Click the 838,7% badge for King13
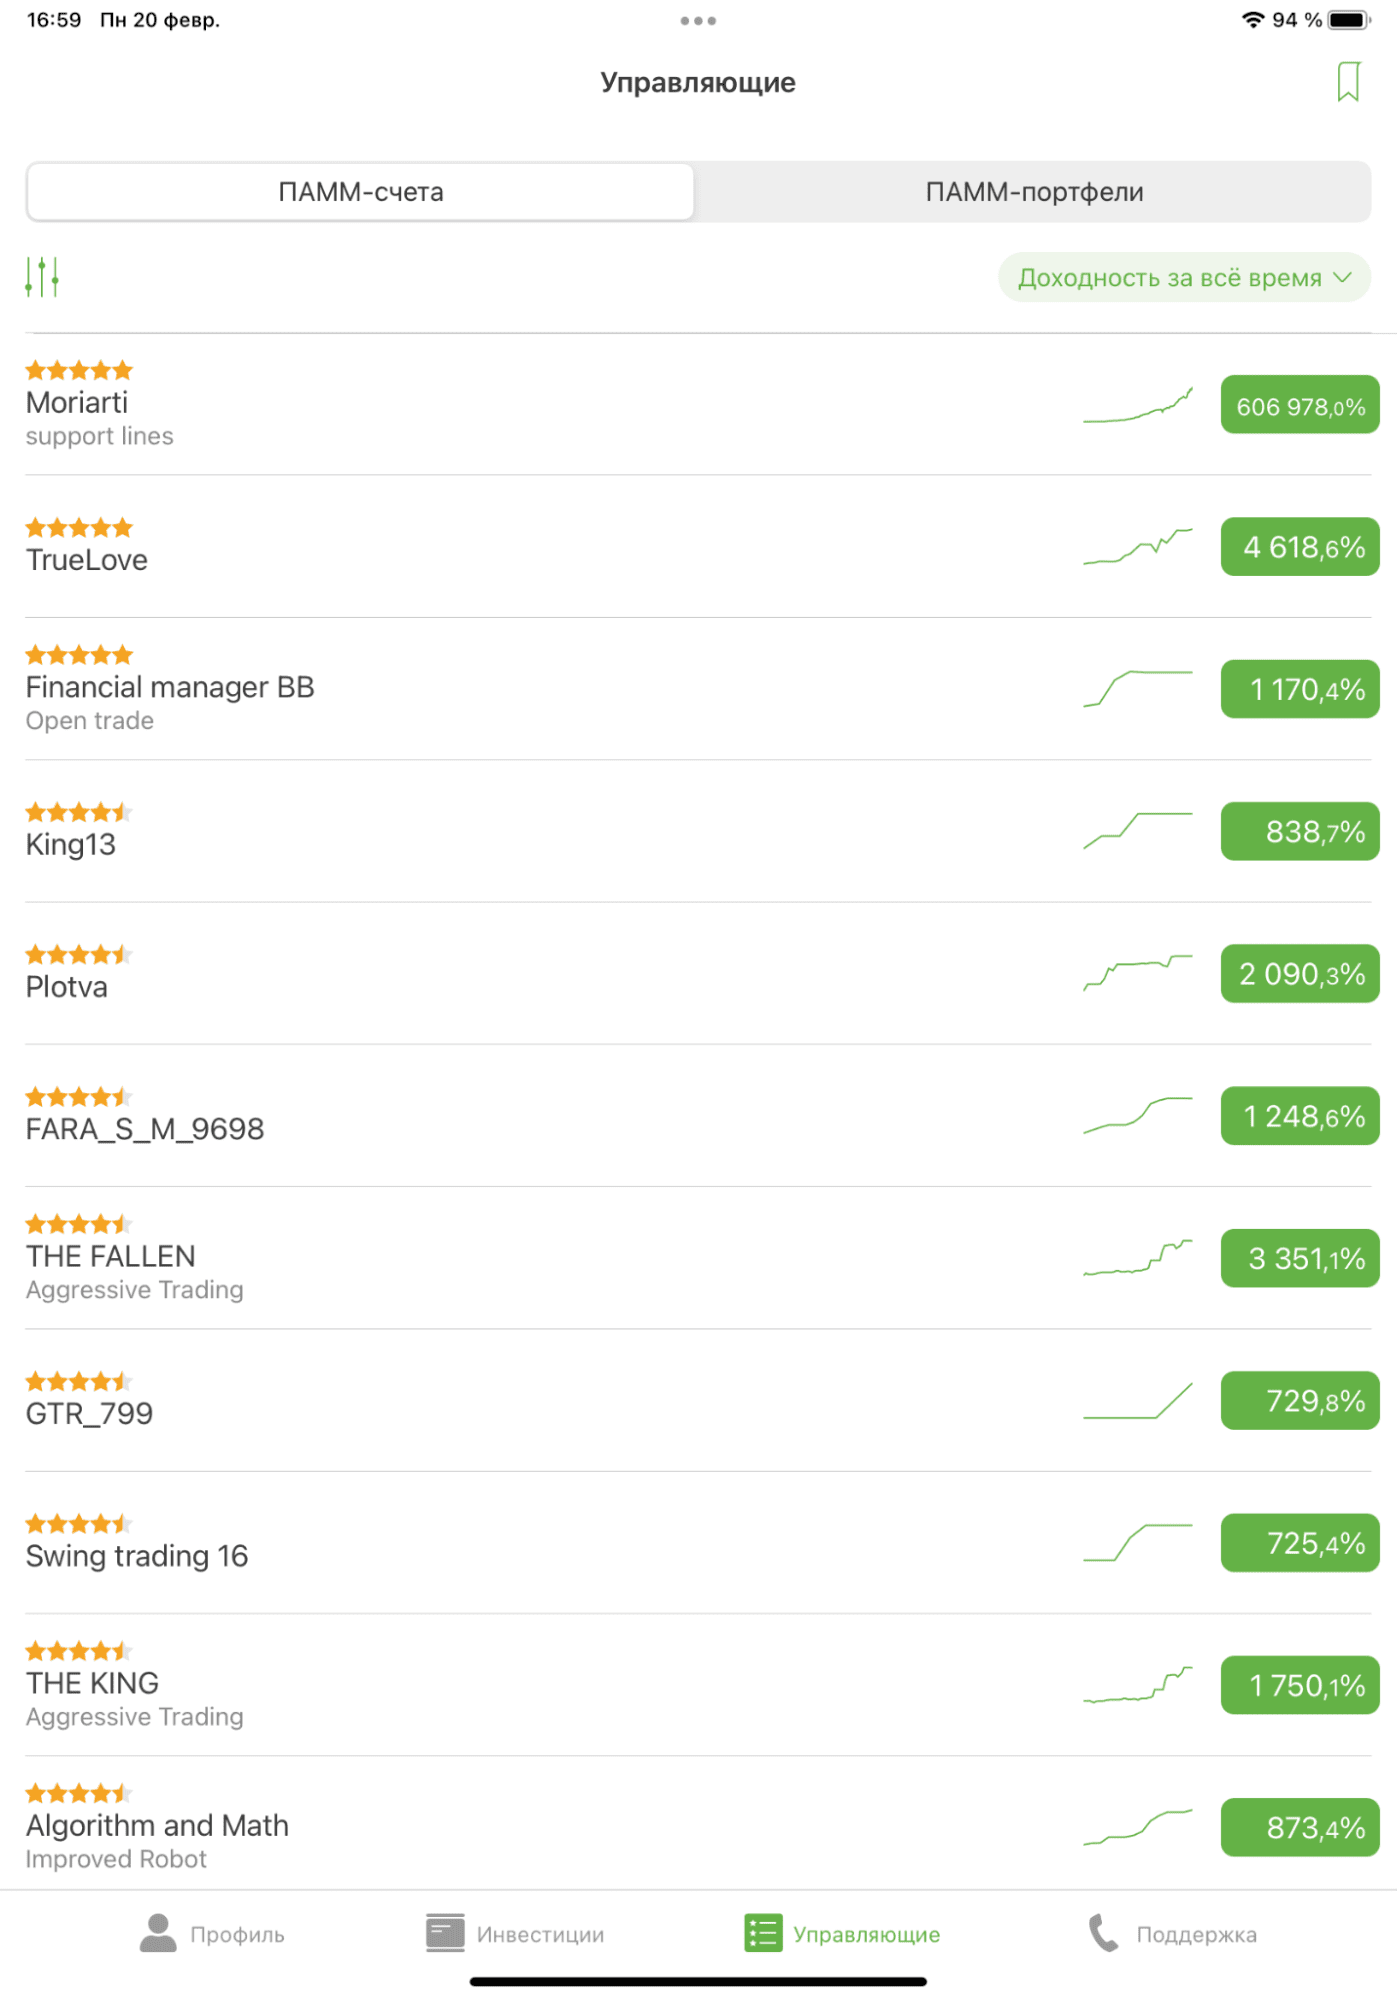This screenshot has width=1397, height=1999. click(x=1300, y=831)
